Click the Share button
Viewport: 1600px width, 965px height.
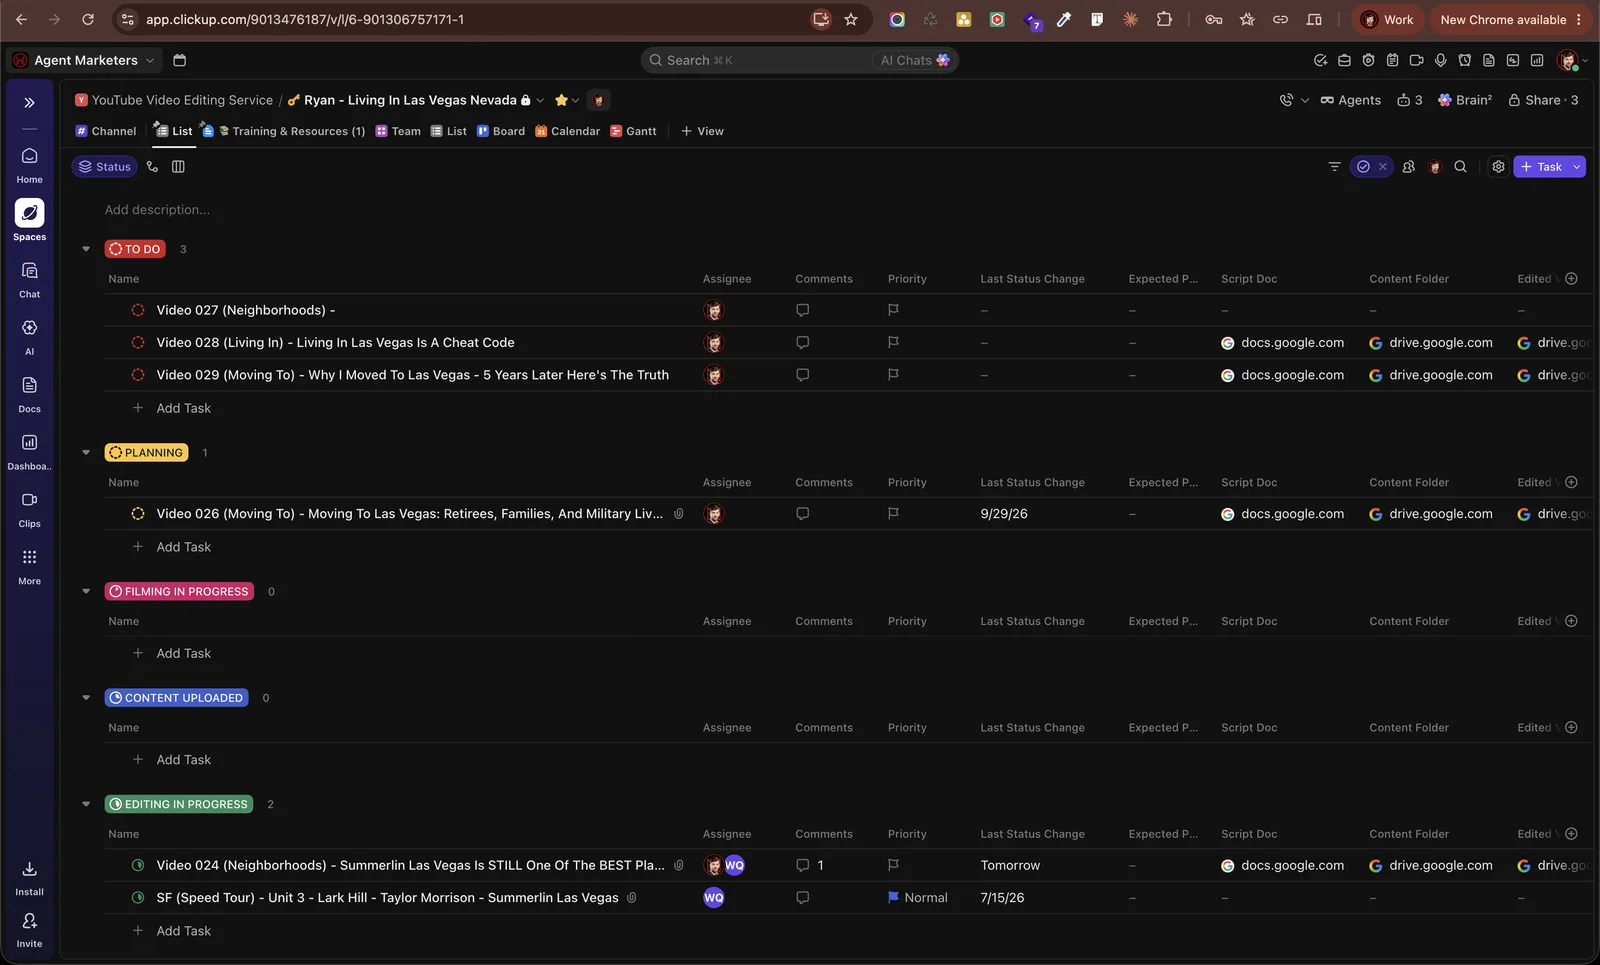[x=1543, y=100]
